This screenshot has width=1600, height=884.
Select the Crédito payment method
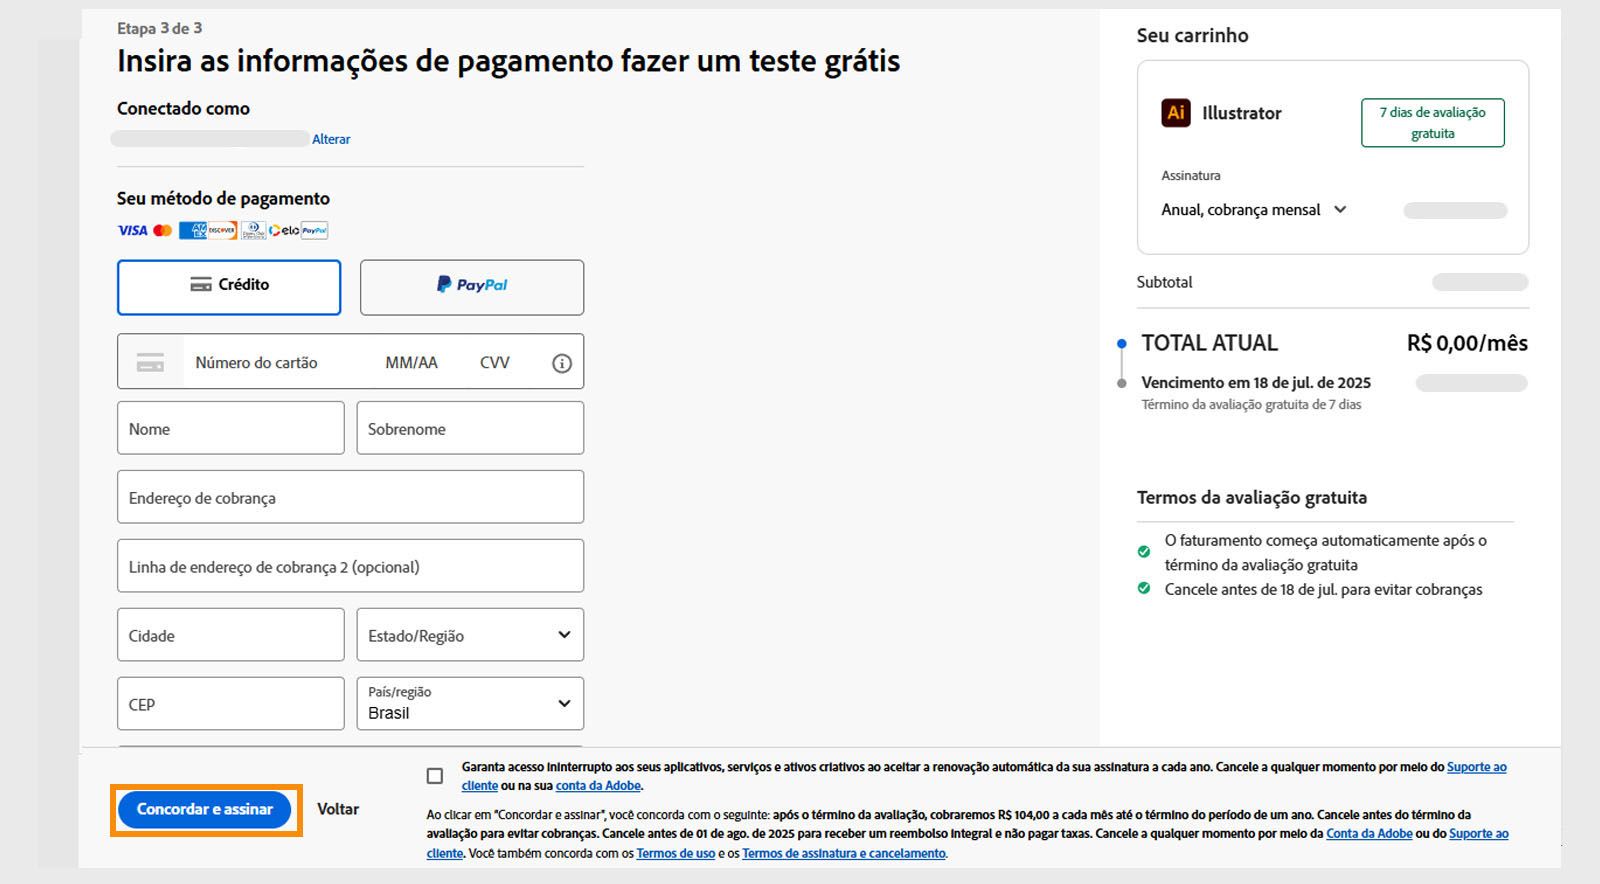click(229, 287)
